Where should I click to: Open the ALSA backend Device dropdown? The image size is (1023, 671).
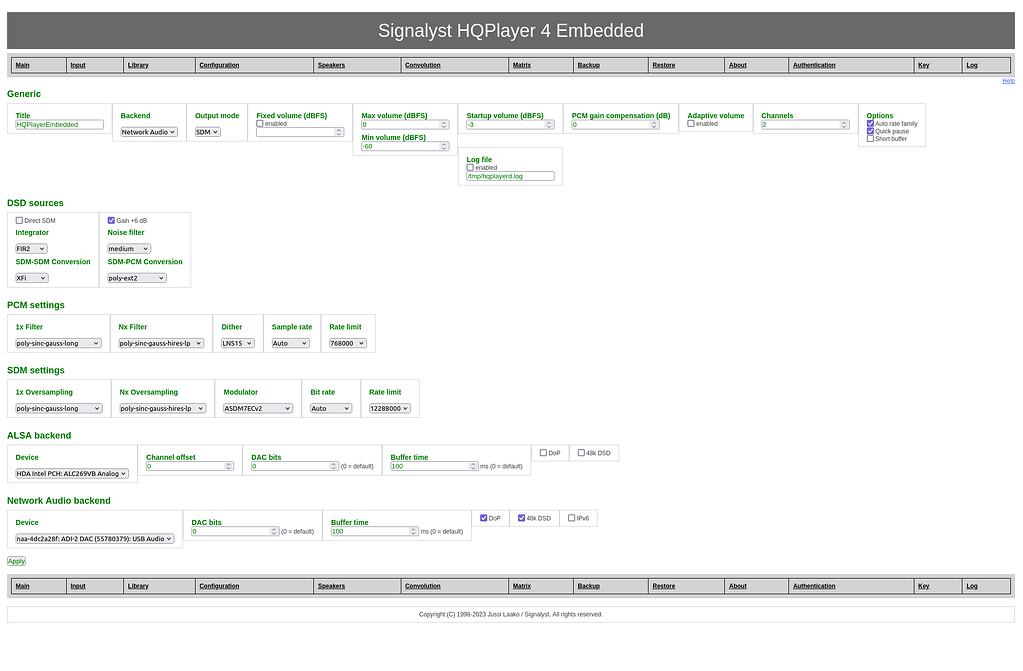72,474
